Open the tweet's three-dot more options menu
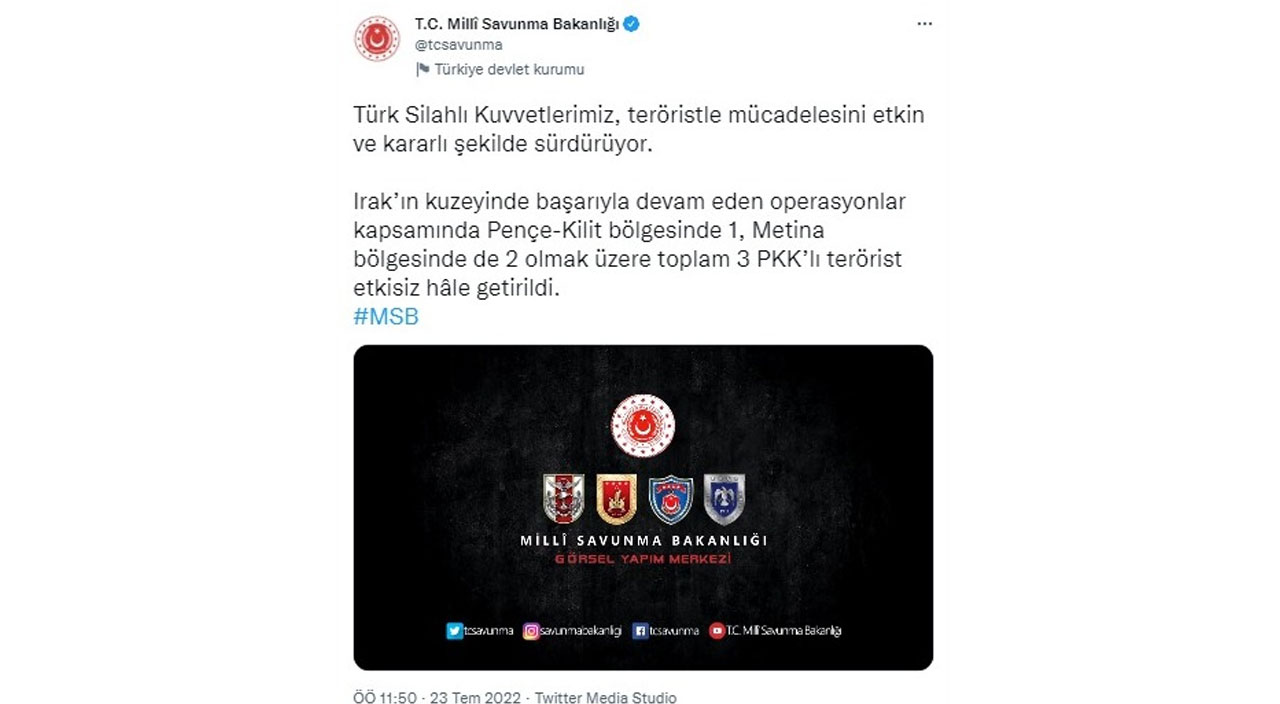1280x704 pixels. pos(924,24)
